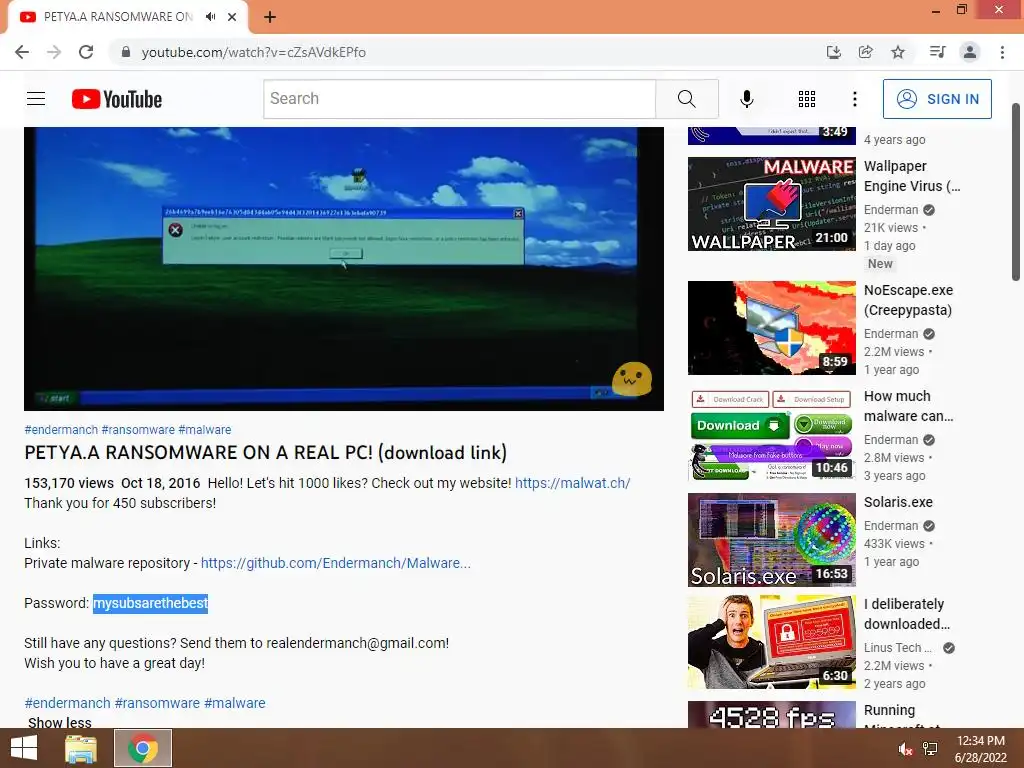The width and height of the screenshot is (1024, 768).
Task: Open Enderman channel under Solaris.exe
Action: (891, 526)
